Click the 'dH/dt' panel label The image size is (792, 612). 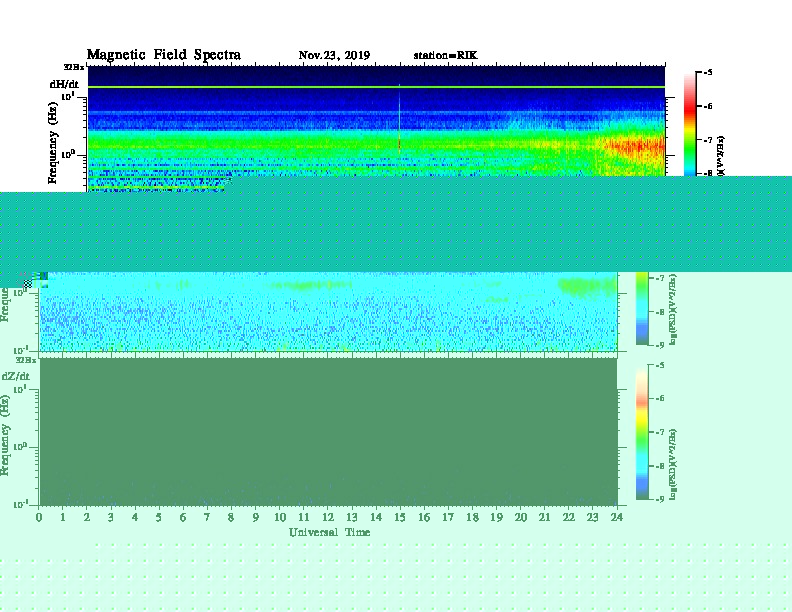click(64, 84)
